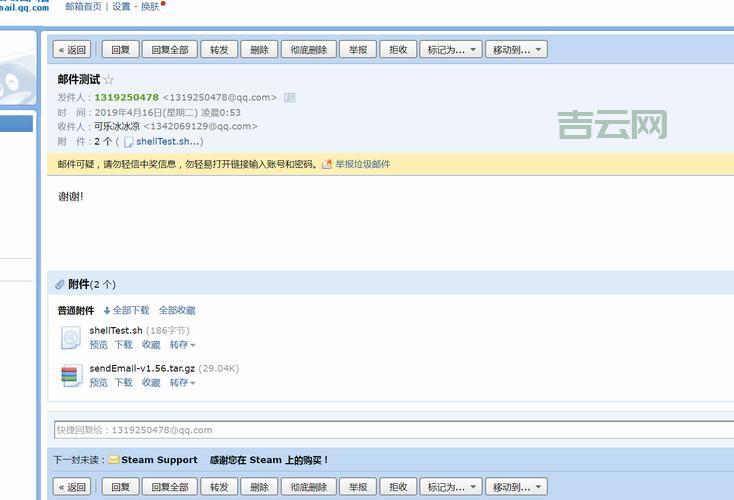Click recipient 可乐冰冰凉 name

pos(117,126)
